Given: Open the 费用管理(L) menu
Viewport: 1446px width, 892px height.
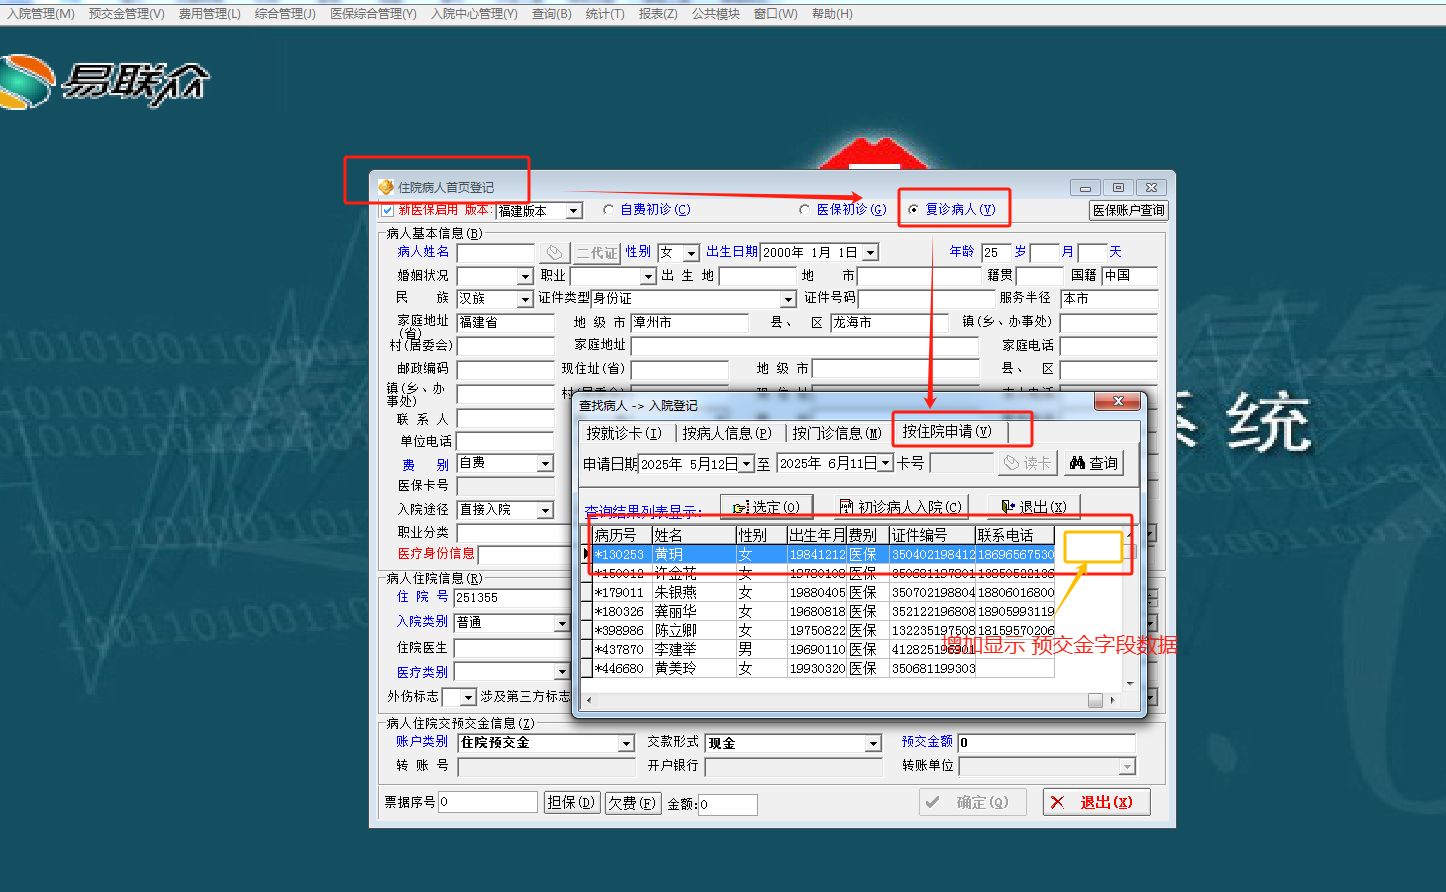Looking at the screenshot, I should [210, 14].
